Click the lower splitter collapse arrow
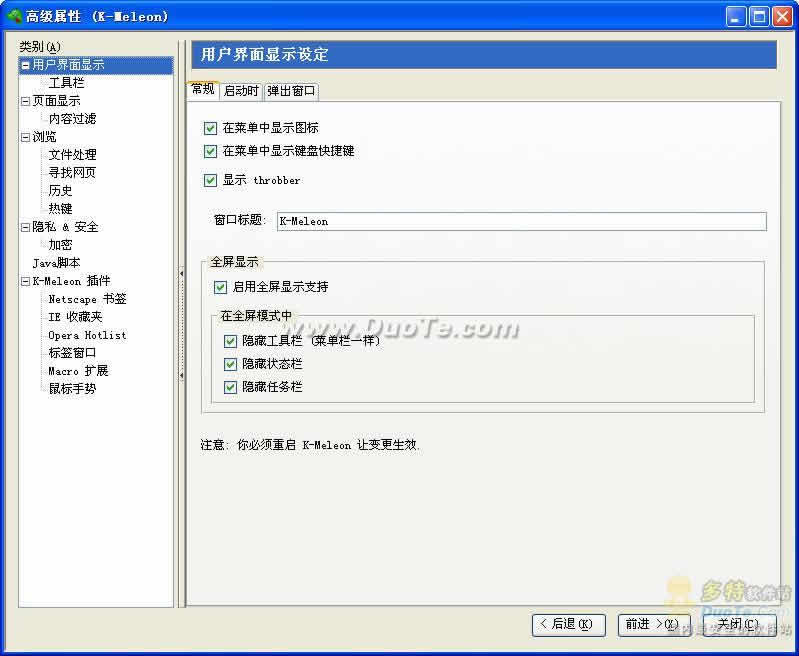 (181, 376)
